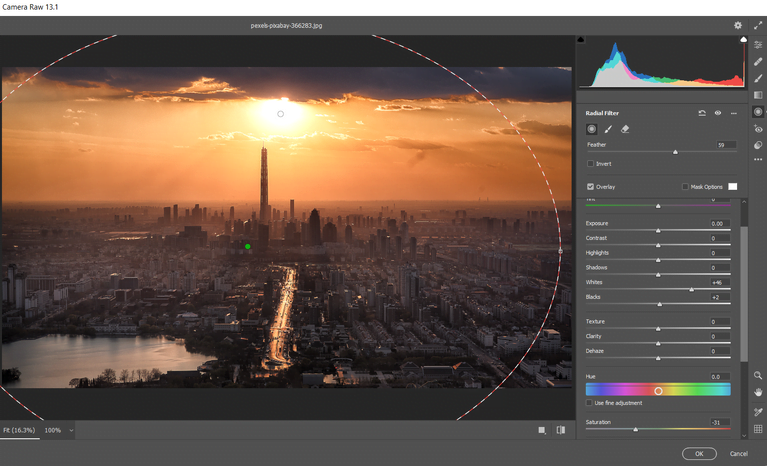Toggle radial filter visibility eye
Screen dimensions: 767x466
click(718, 113)
